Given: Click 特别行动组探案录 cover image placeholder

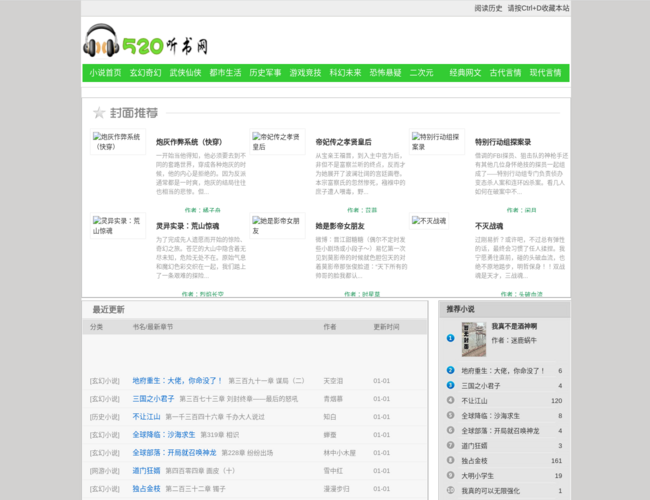Looking at the screenshot, I should (437, 142).
